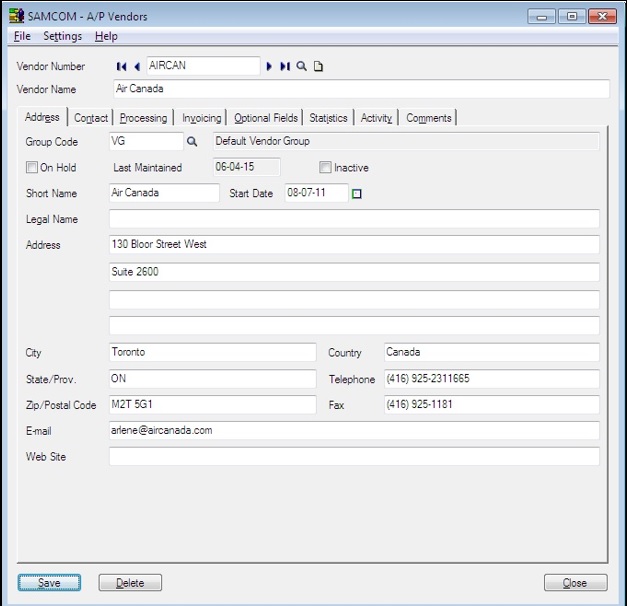The height and width of the screenshot is (606, 627).
Task: Click into the E-mail field
Action: (x=353, y=430)
